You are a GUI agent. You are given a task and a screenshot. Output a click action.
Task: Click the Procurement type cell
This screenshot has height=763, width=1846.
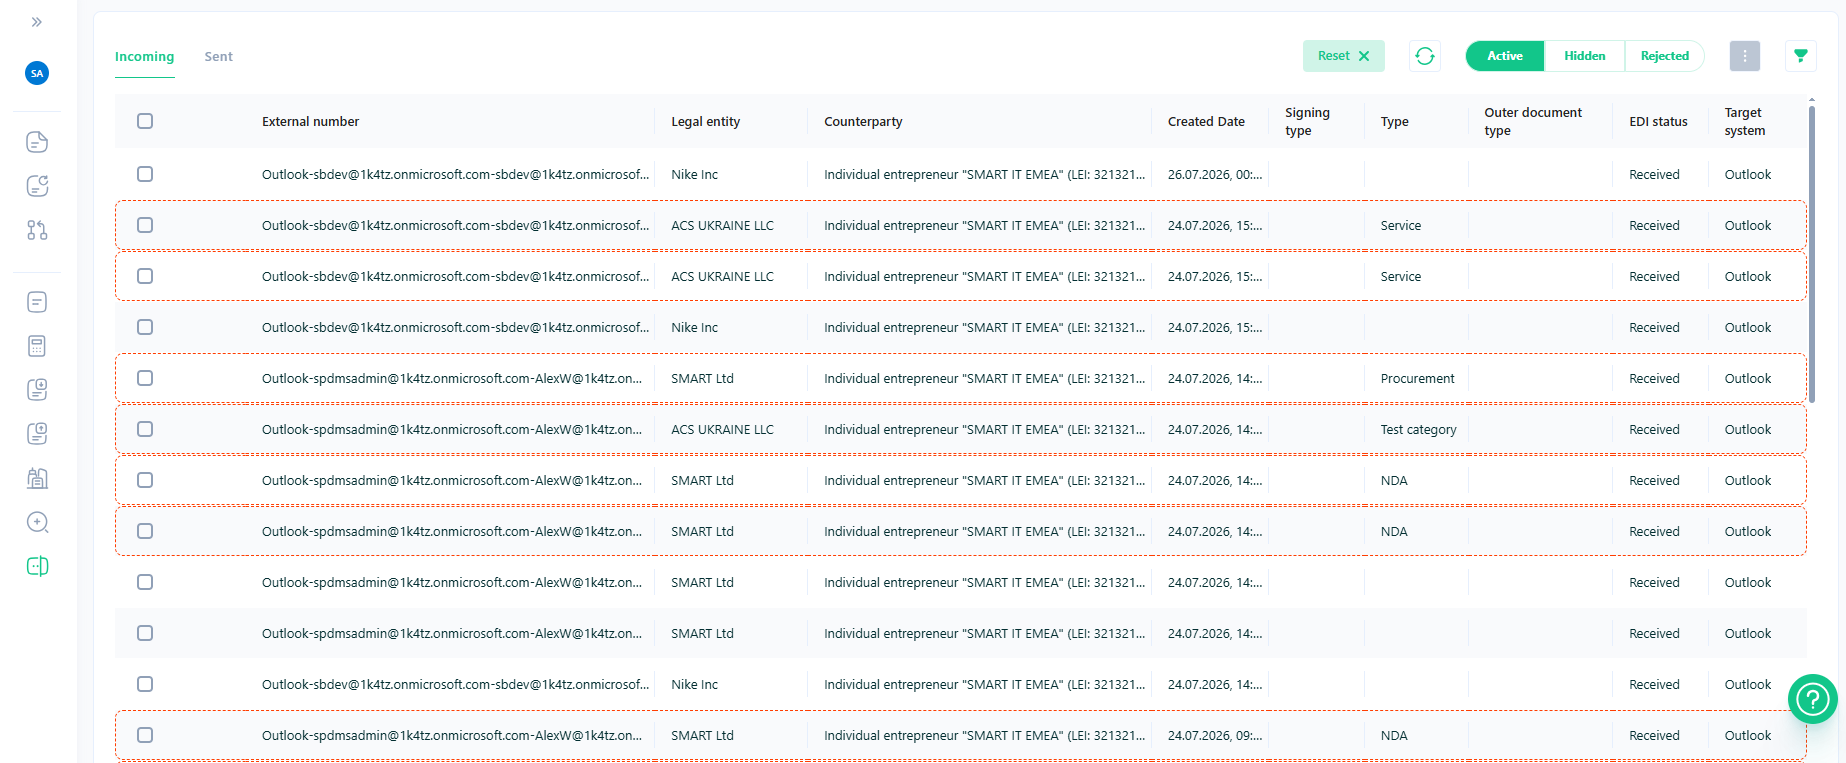1417,378
